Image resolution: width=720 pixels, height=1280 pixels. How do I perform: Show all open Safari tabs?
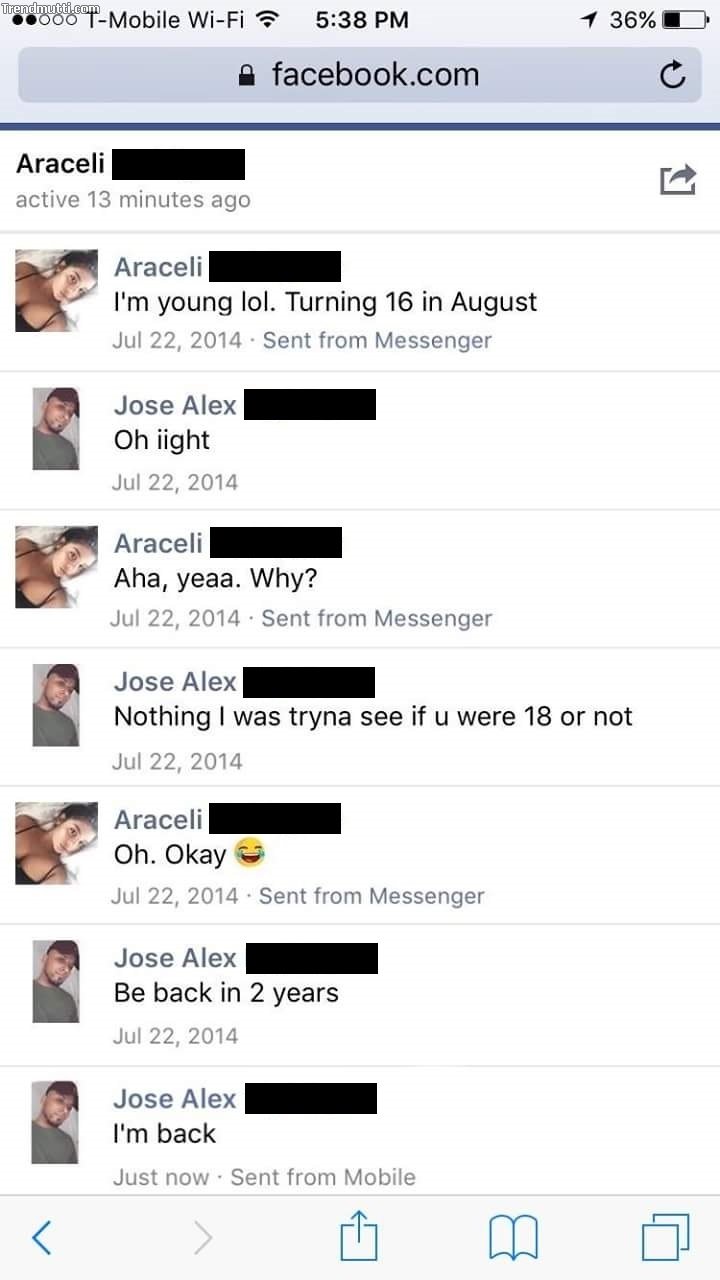pos(665,1237)
